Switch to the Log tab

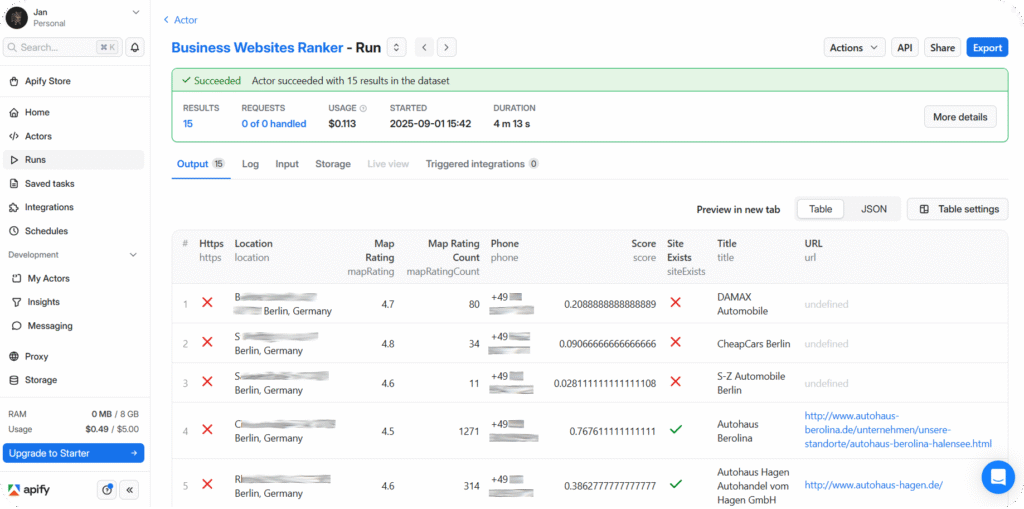click(250, 164)
